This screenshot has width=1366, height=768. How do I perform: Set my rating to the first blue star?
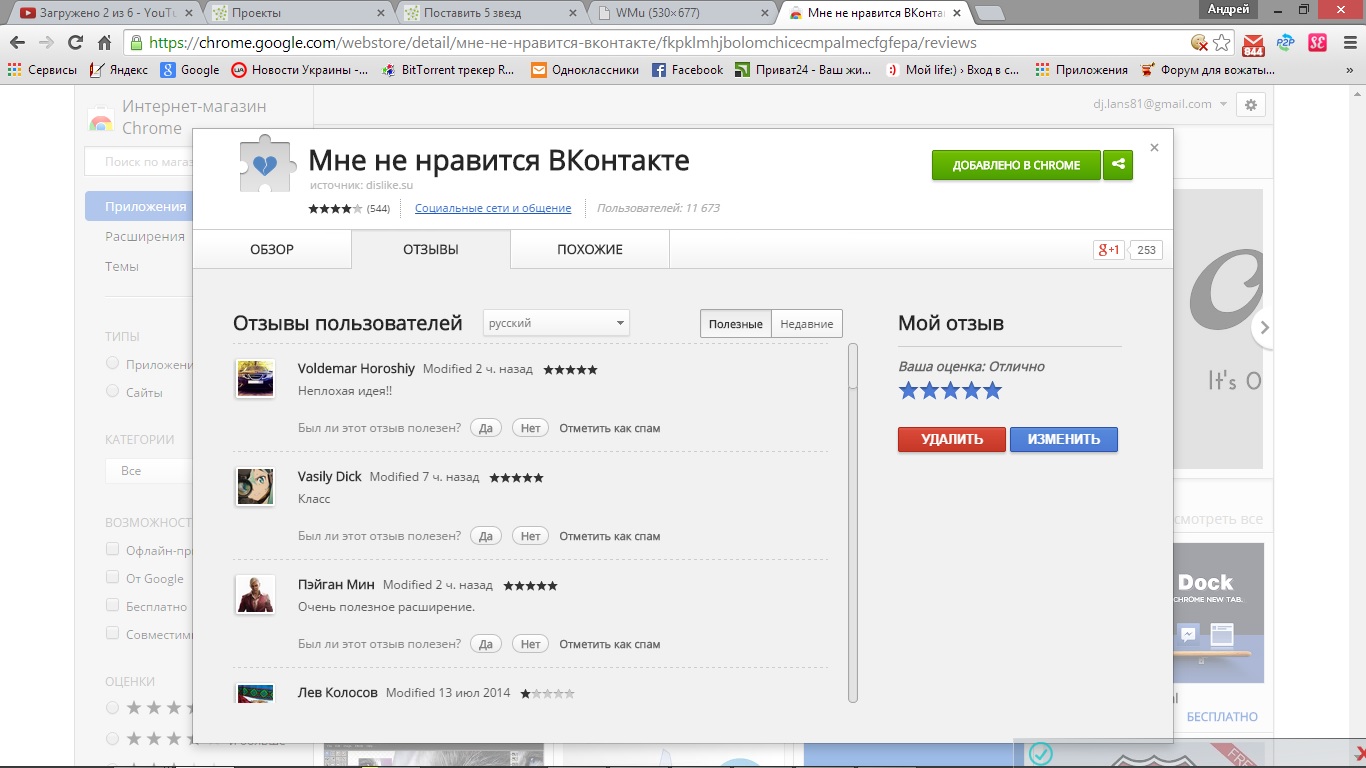[908, 391]
